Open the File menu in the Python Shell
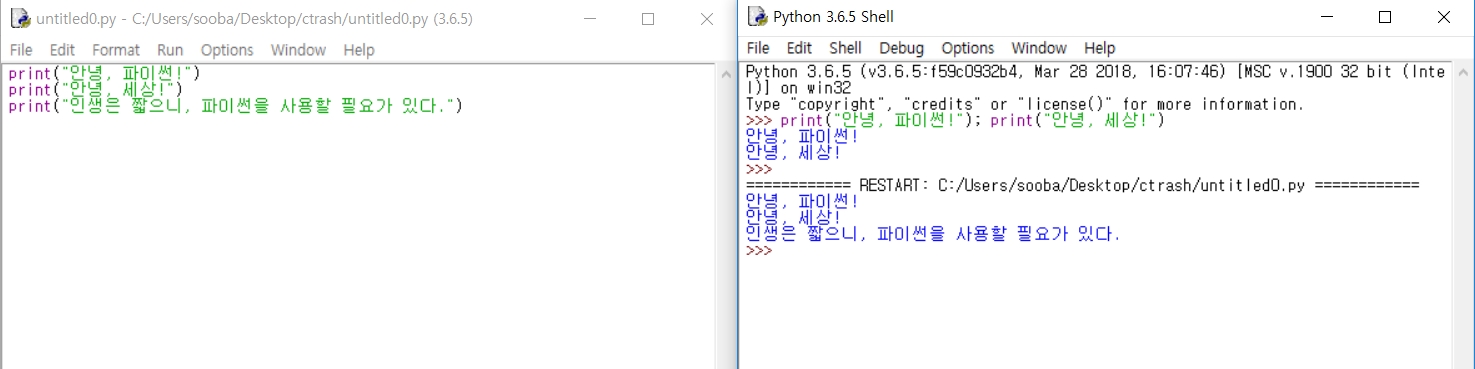 coord(758,48)
